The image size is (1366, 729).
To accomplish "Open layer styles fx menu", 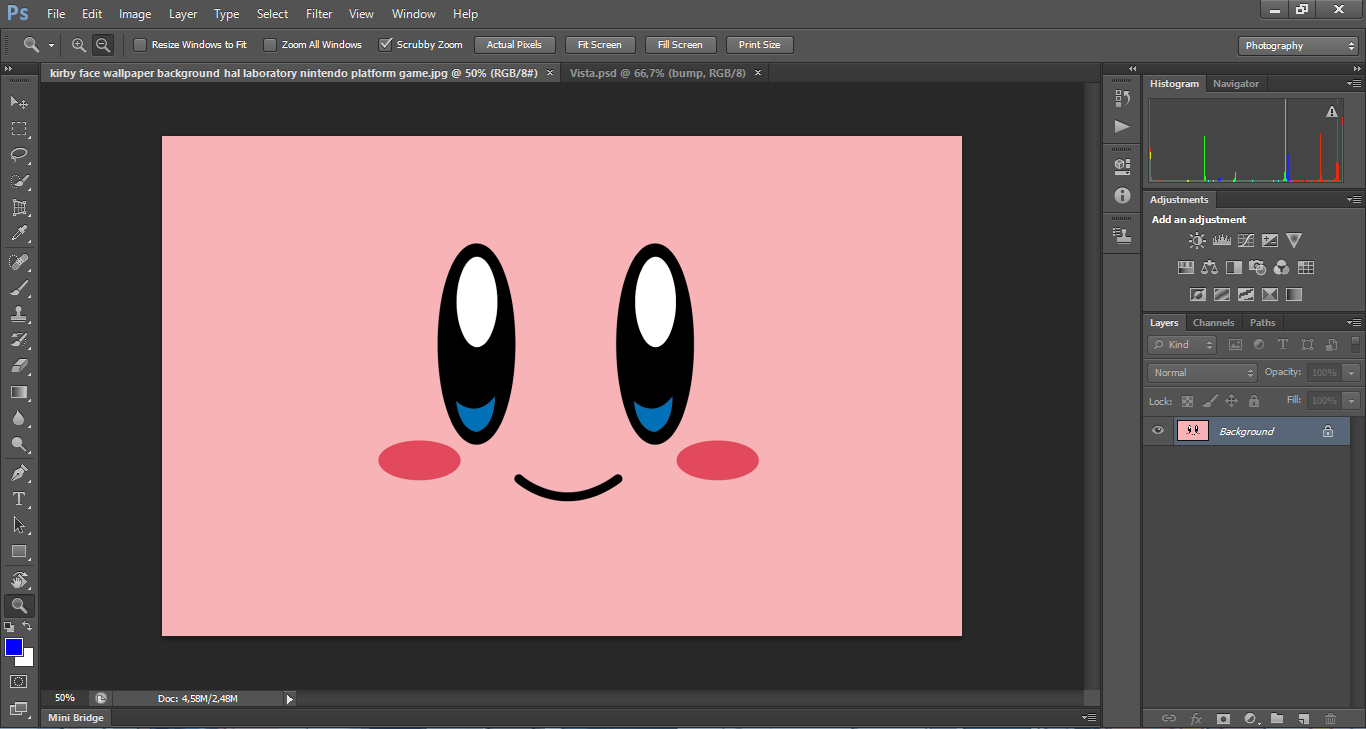I will [1196, 718].
